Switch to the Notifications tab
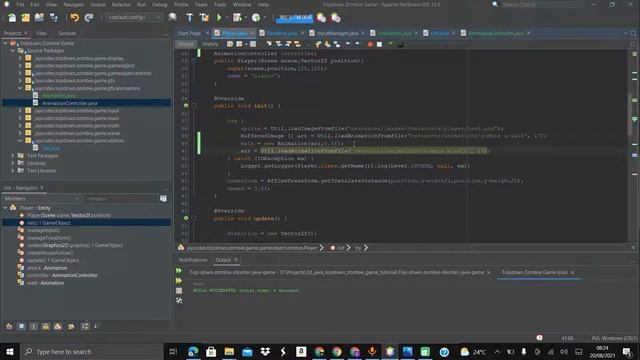 (x=193, y=260)
